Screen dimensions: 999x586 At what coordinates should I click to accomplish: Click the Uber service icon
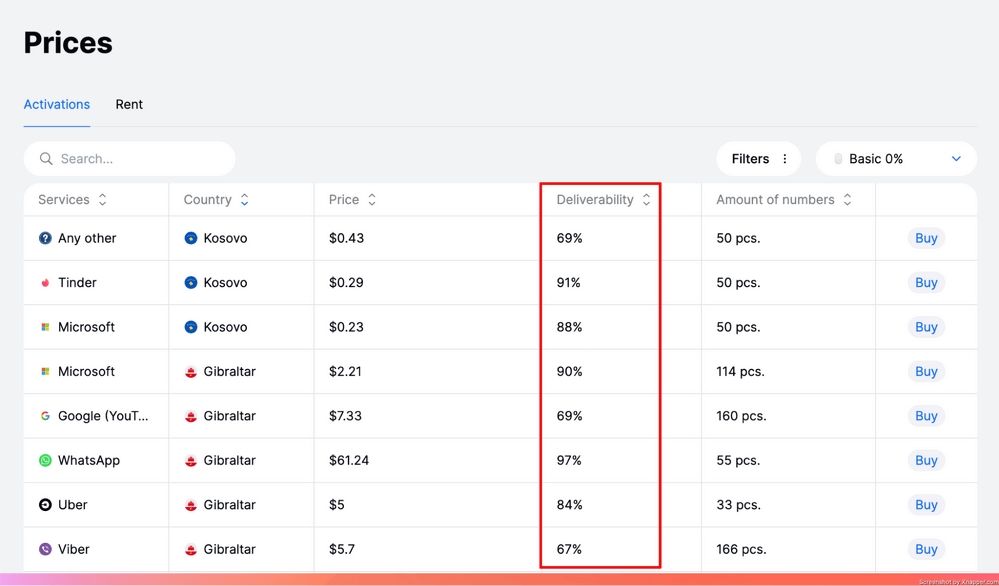pos(45,505)
